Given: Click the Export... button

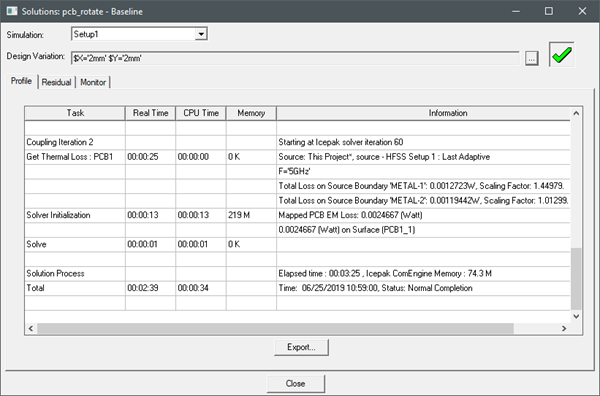Looking at the screenshot, I should [301, 347].
